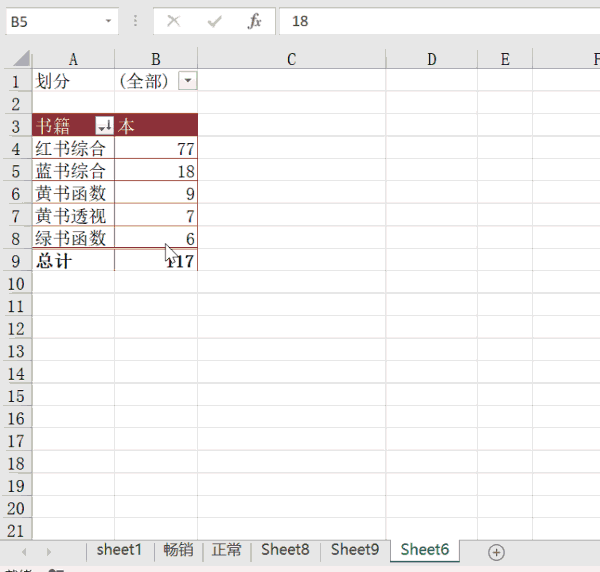Select the cell labeled 划分
Image resolution: width=600 pixels, height=572 pixels.
tap(73, 81)
